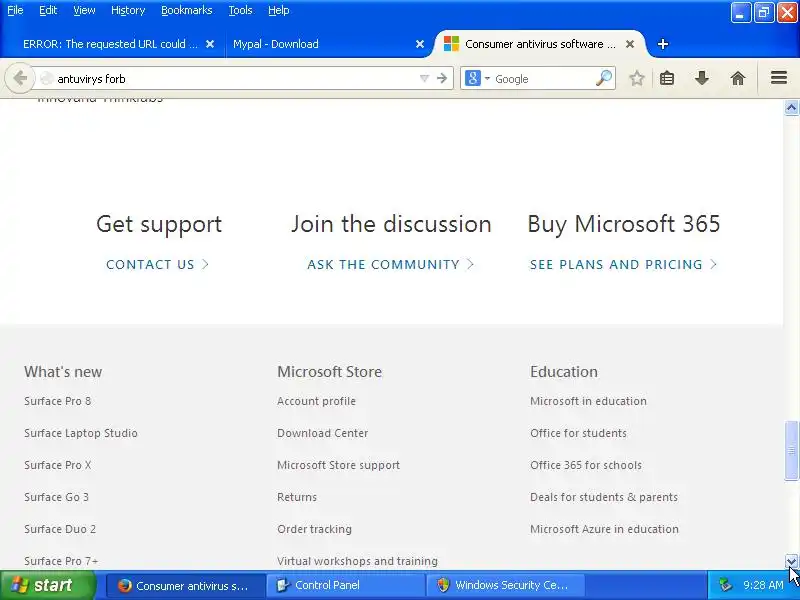The image size is (800, 600).
Task: Click the 9:28 AM taskbar clock
Action: pos(763,585)
